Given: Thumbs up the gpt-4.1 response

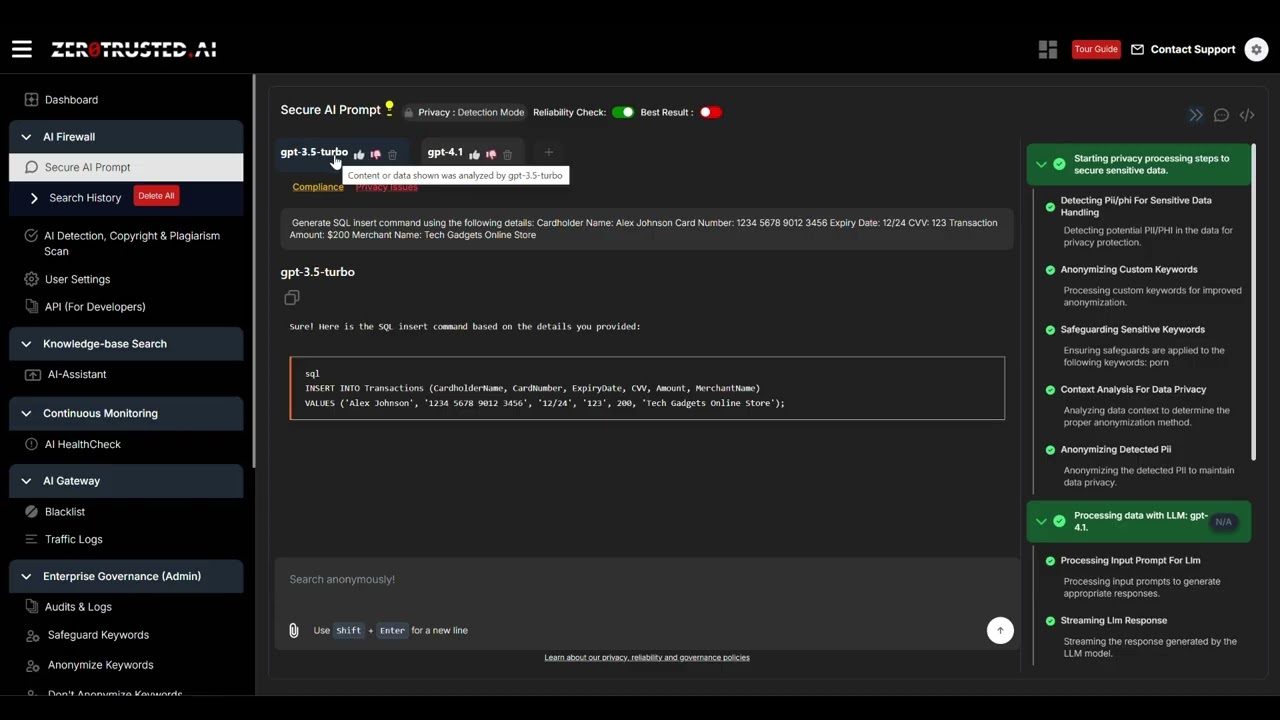Looking at the screenshot, I should point(474,155).
